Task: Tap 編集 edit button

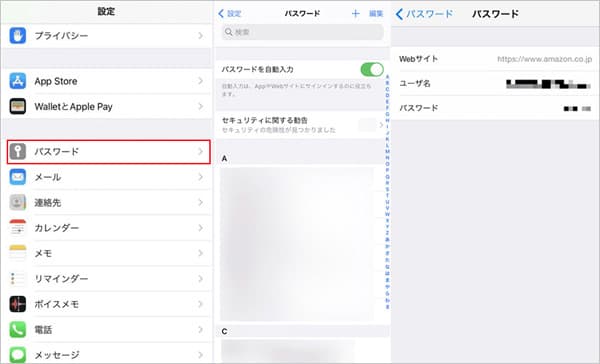Action: pyautogui.click(x=376, y=14)
